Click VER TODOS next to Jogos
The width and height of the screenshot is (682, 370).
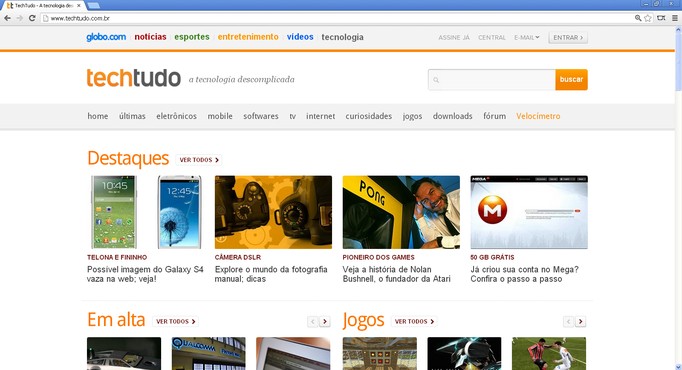pyautogui.click(x=414, y=321)
